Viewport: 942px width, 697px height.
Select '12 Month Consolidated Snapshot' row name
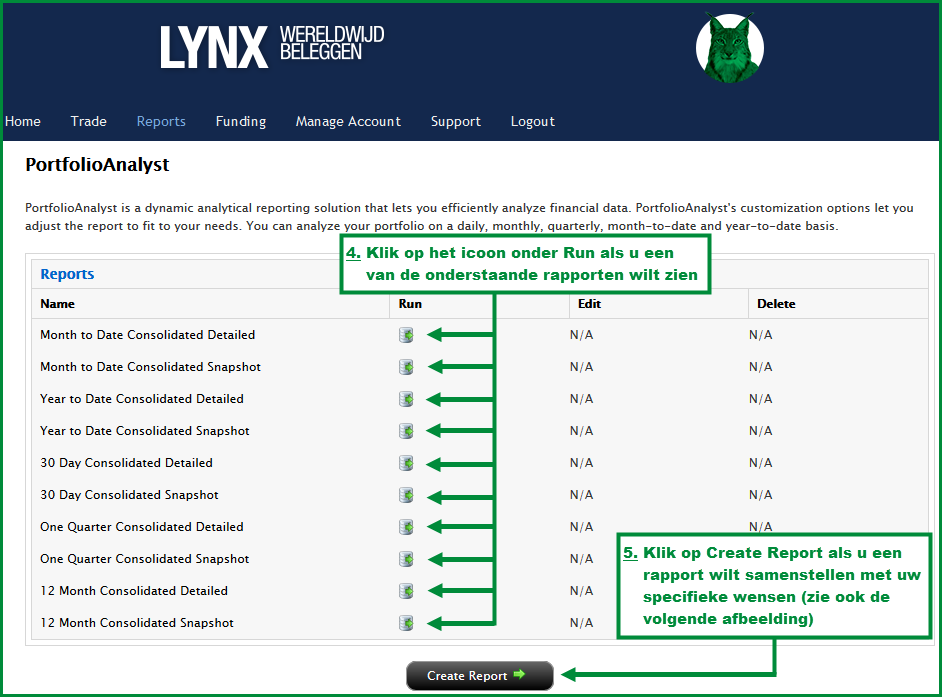pyautogui.click(x=137, y=623)
